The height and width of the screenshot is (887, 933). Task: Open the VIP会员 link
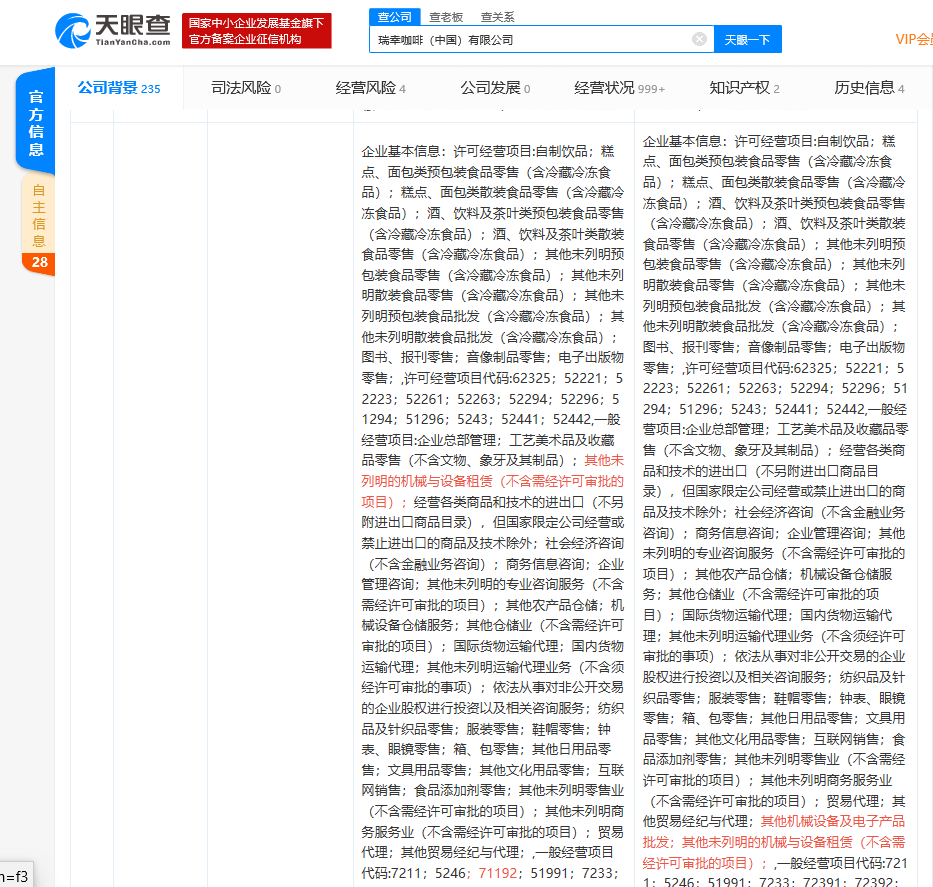click(x=913, y=39)
